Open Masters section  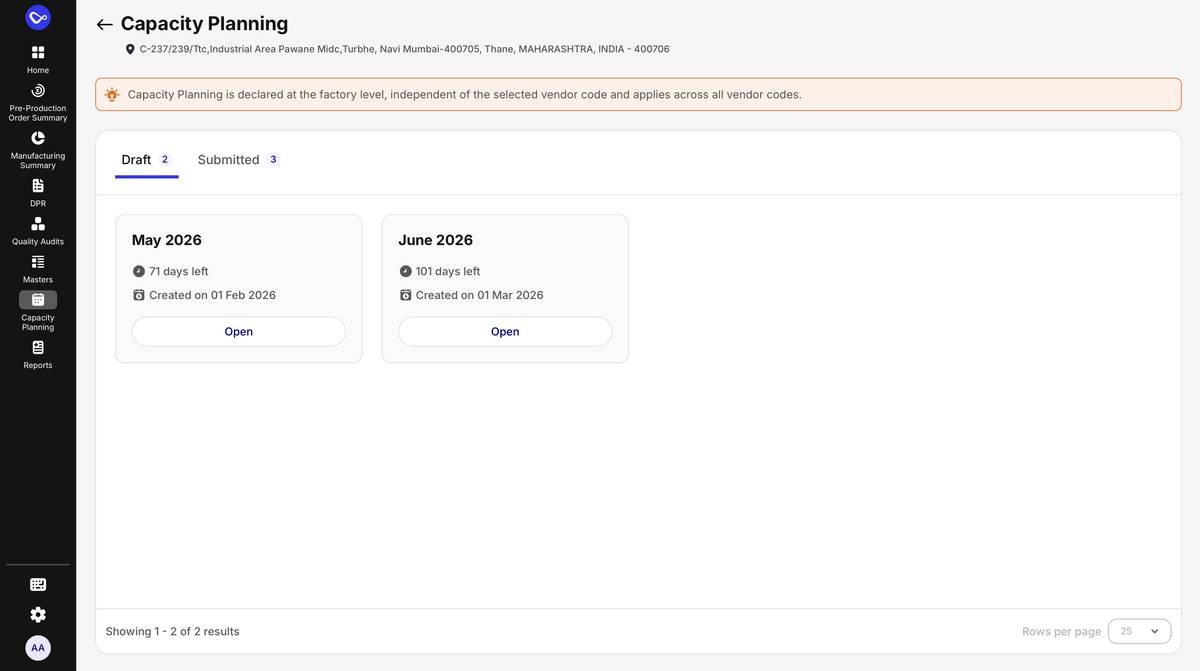click(x=38, y=269)
